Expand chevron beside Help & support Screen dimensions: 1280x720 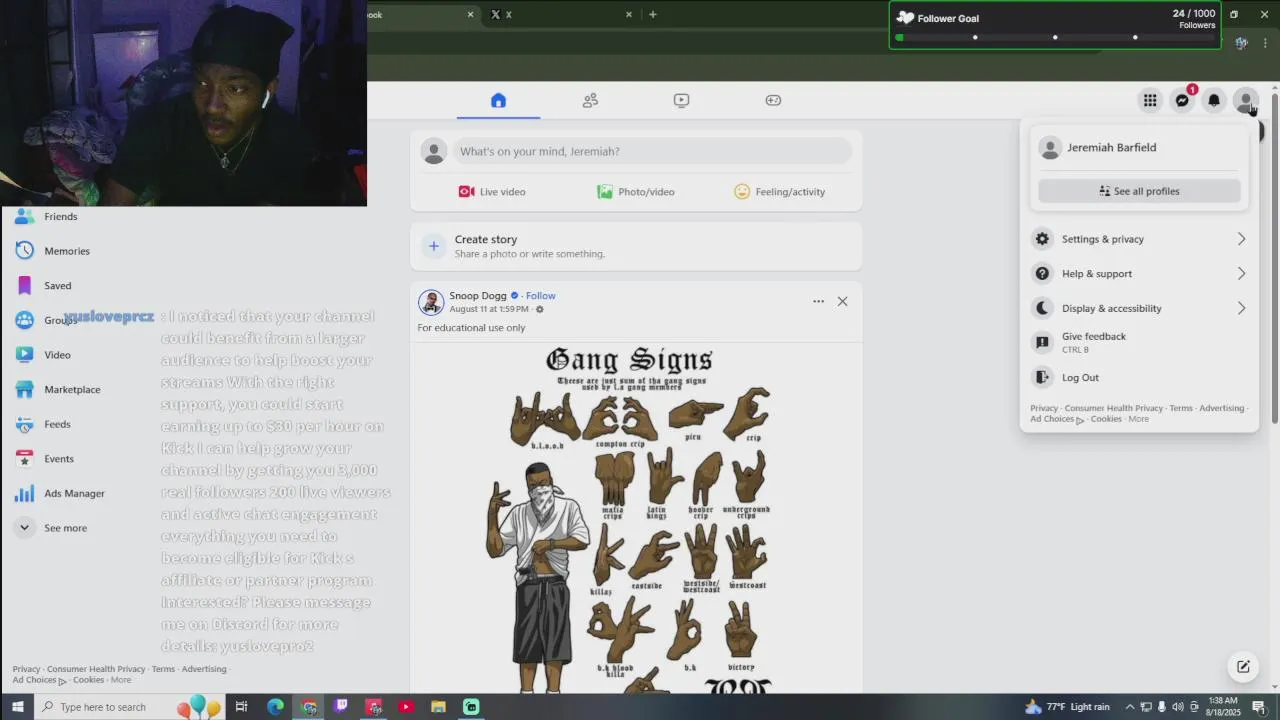(x=1241, y=274)
